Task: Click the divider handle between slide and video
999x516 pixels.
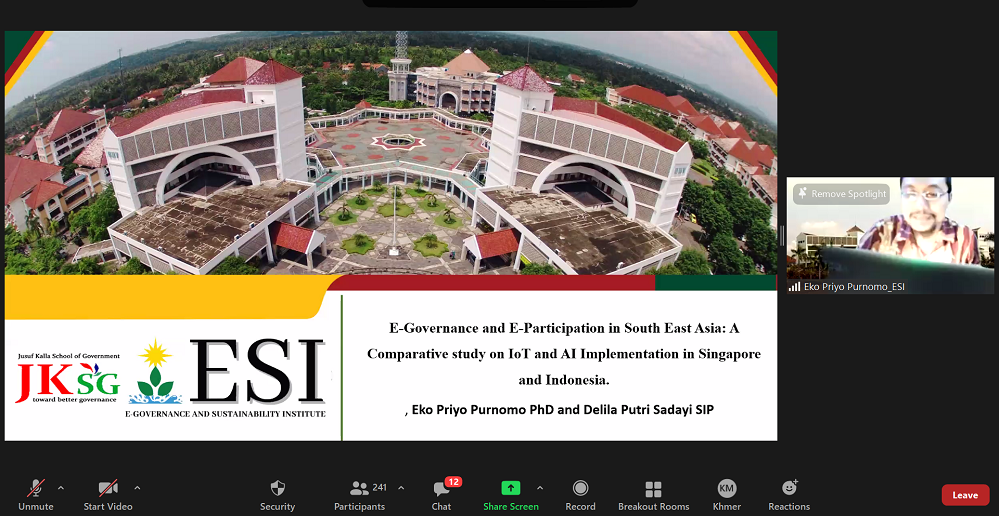Action: 782,235
